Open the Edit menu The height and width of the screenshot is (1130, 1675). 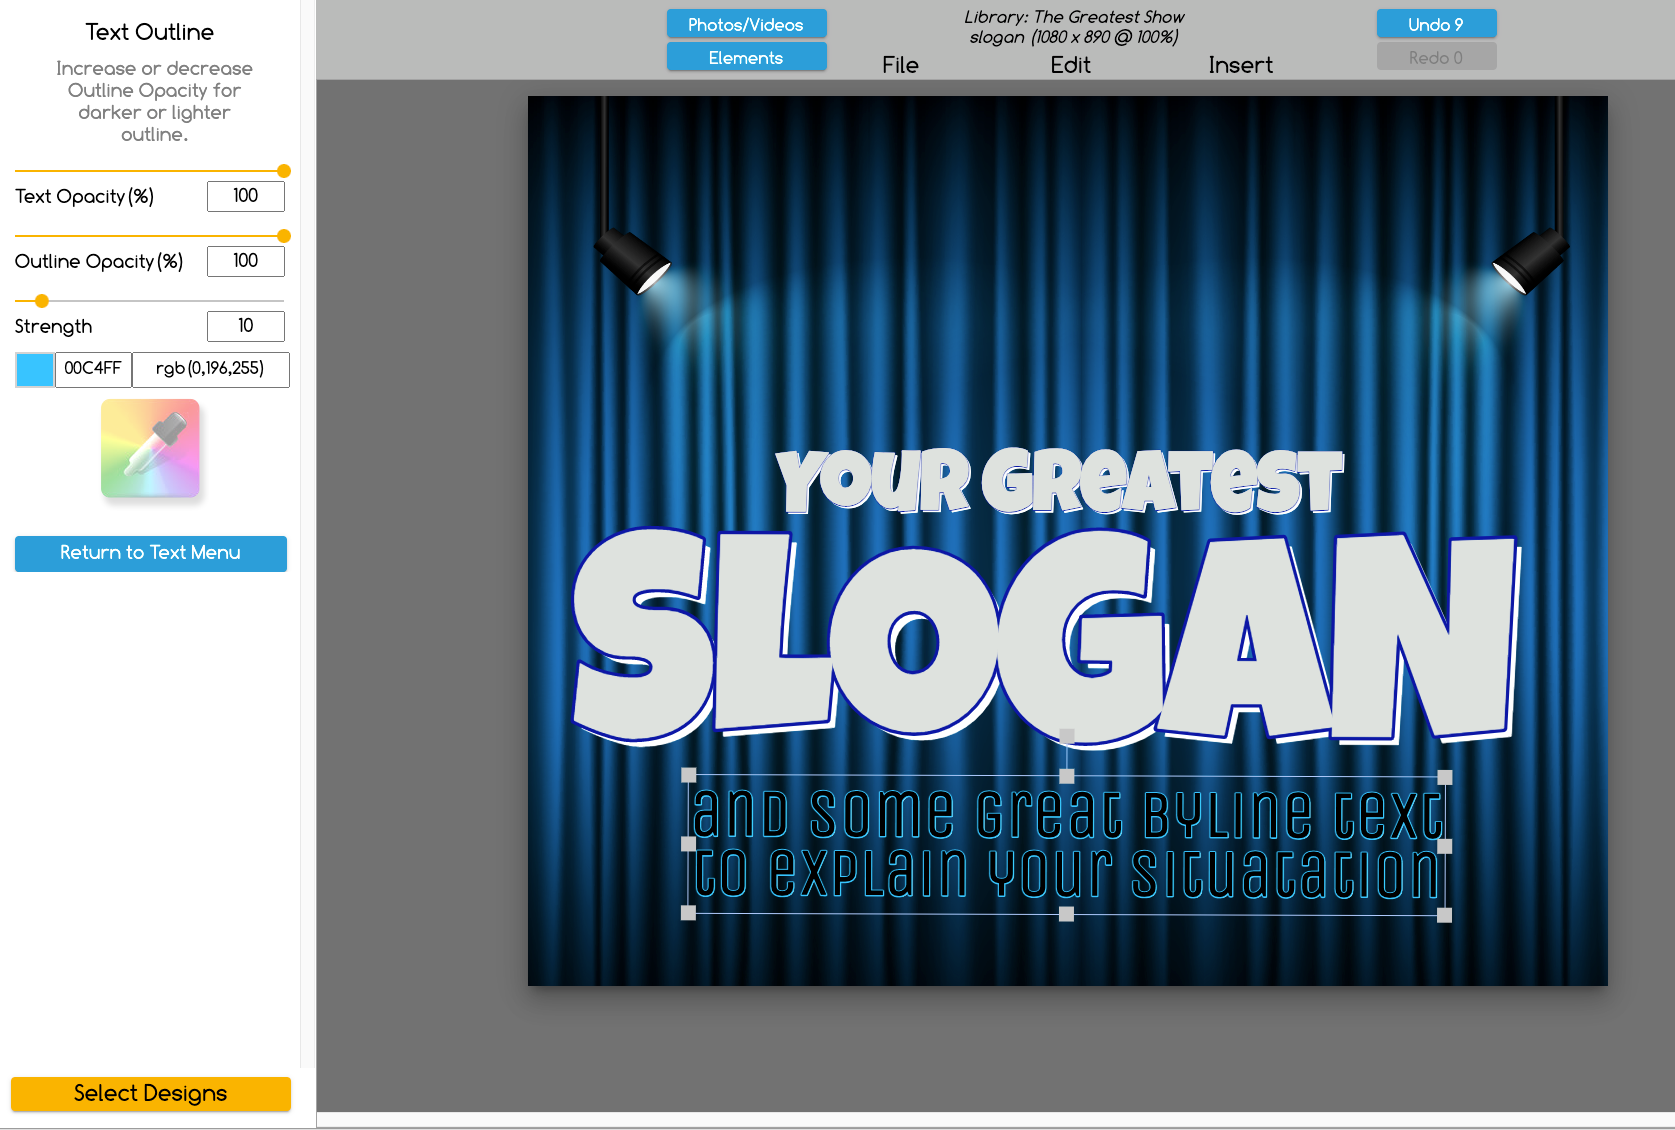(x=1069, y=65)
